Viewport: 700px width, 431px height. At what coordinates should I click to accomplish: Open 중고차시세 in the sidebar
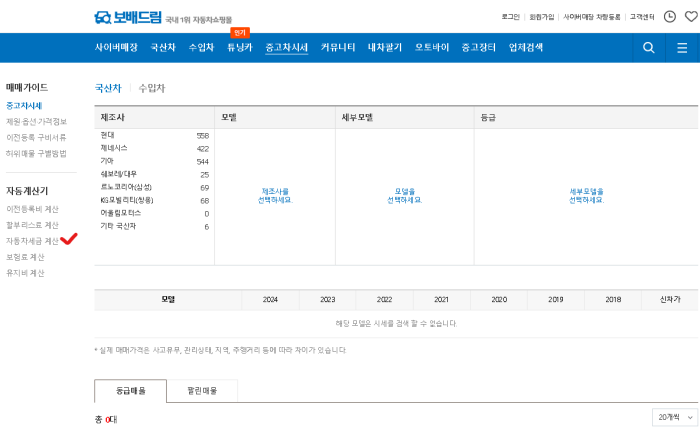[x=24, y=106]
